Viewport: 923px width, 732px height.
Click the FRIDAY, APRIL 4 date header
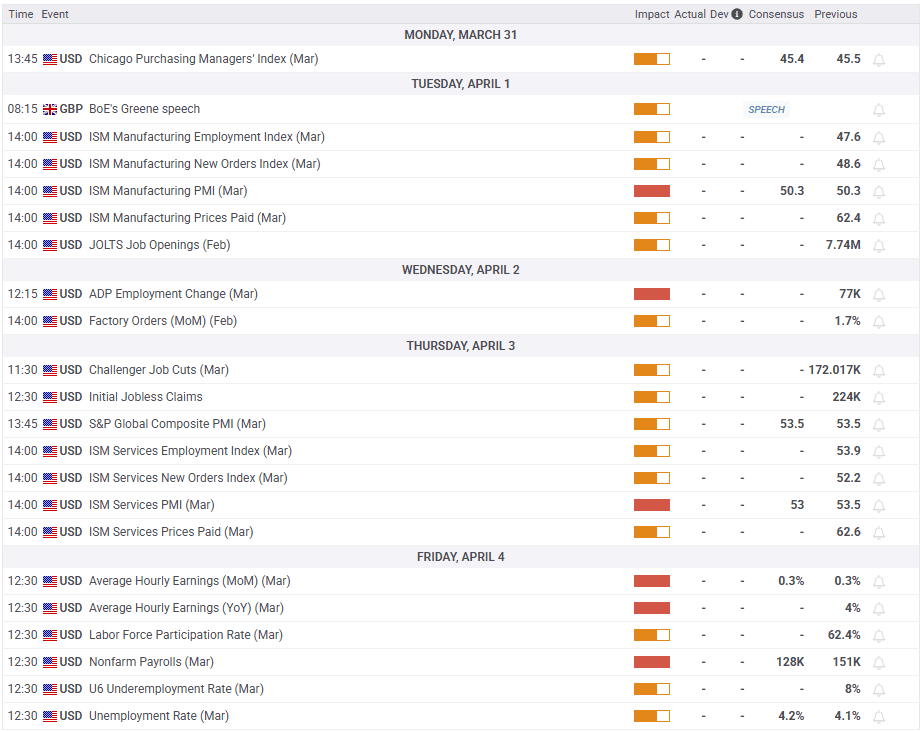pos(460,557)
